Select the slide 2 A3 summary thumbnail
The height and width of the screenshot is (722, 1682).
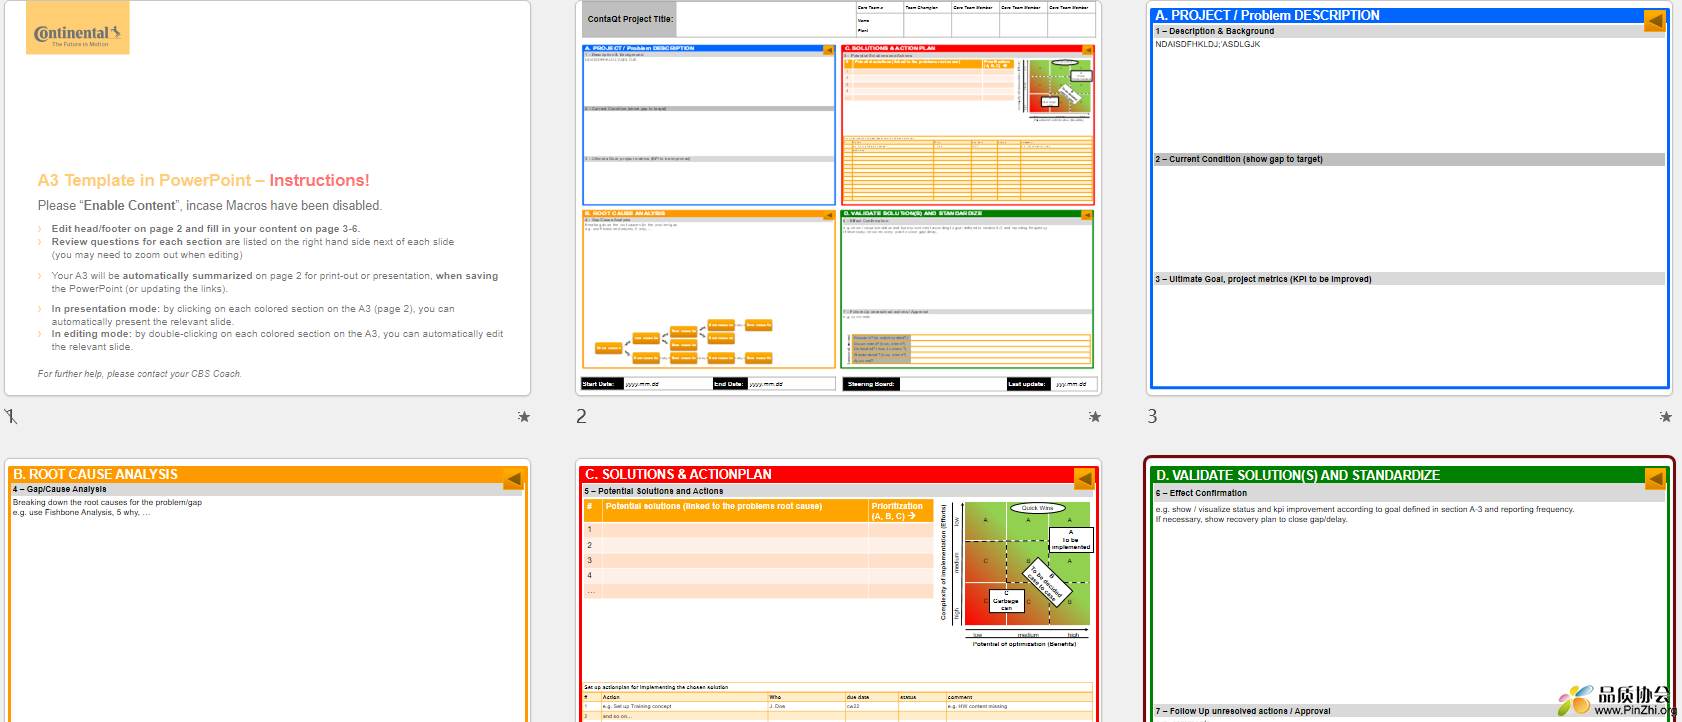tap(838, 198)
